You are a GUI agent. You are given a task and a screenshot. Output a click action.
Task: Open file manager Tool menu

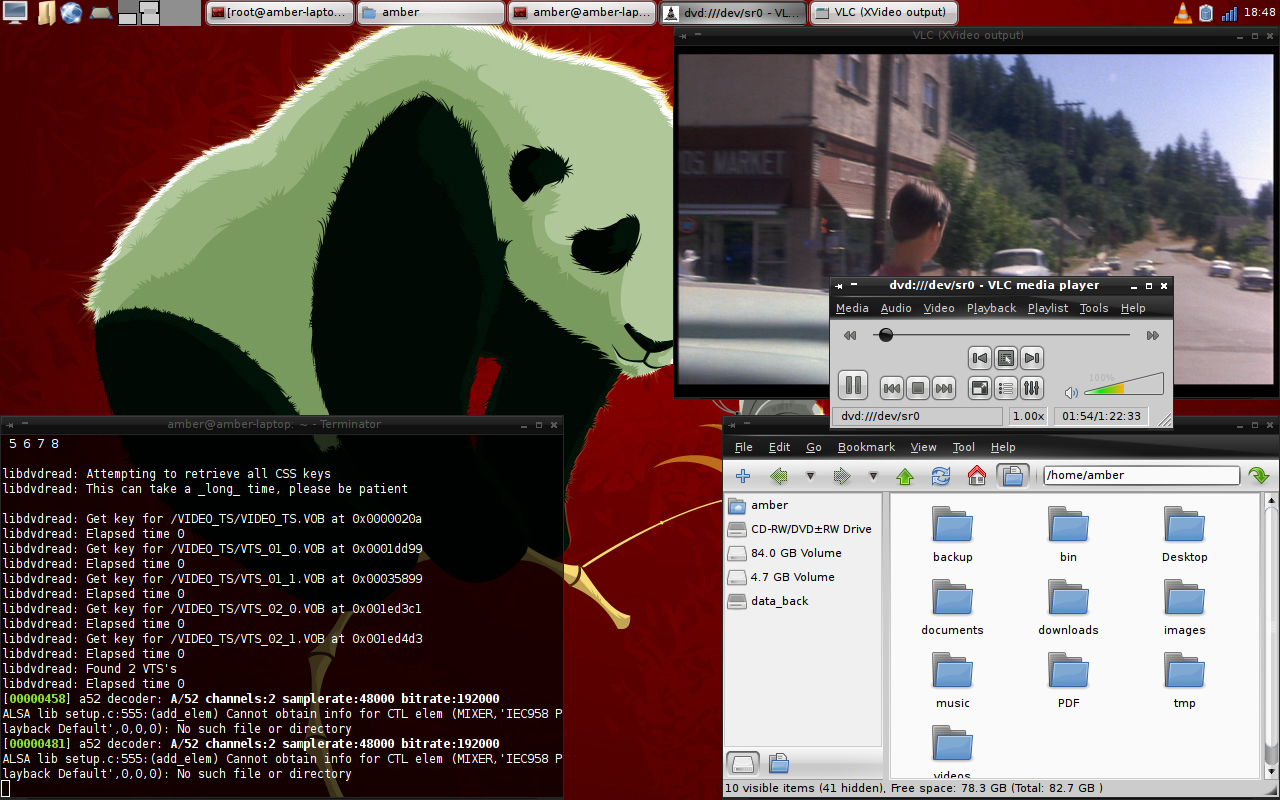click(x=964, y=447)
